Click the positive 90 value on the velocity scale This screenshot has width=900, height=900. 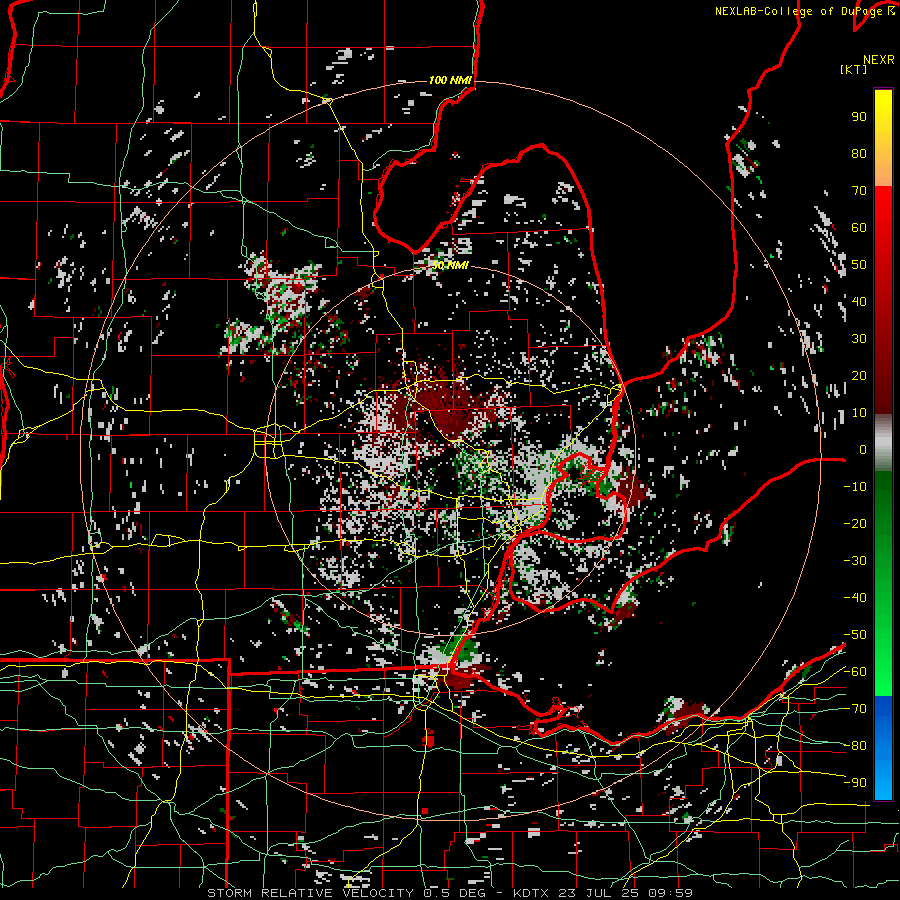859,117
